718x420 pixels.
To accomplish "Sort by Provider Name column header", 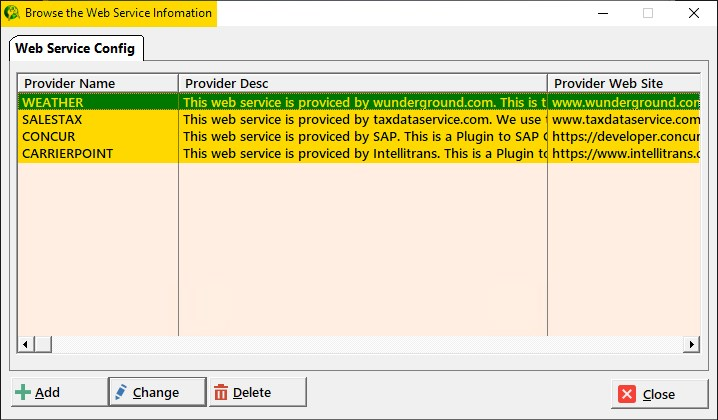I will (x=98, y=83).
